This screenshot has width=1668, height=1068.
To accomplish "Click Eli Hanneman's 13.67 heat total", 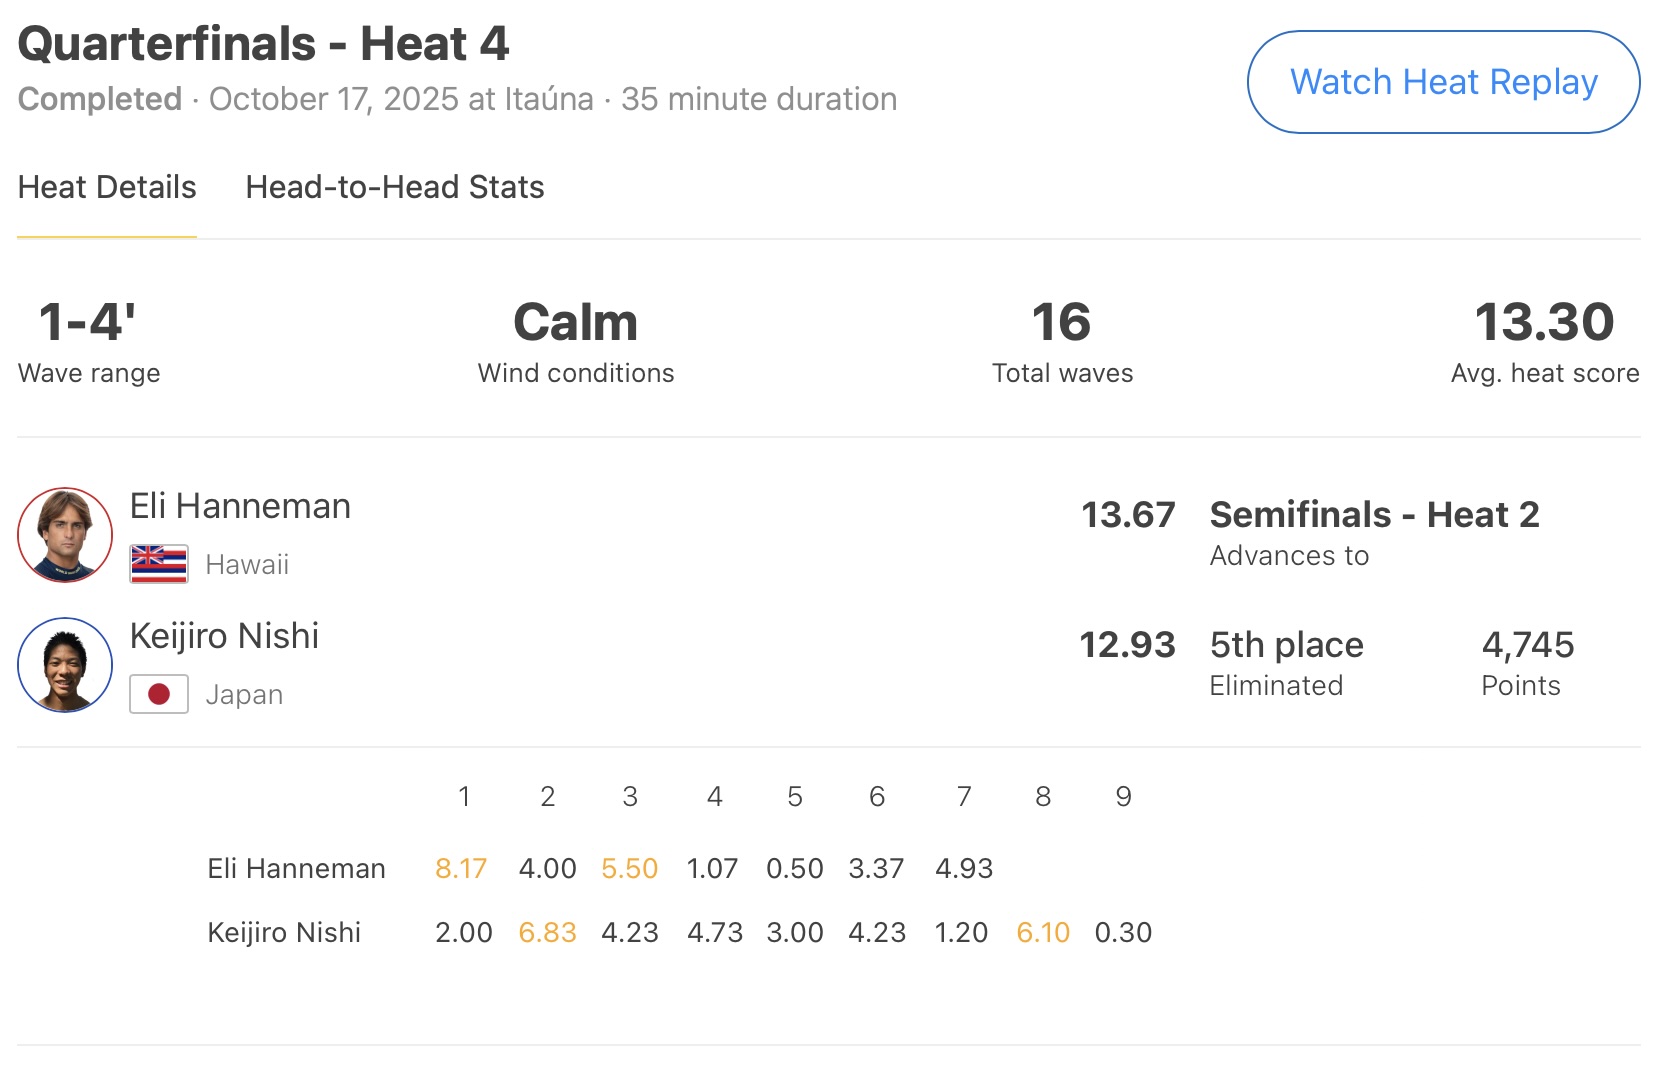I will click(1128, 515).
